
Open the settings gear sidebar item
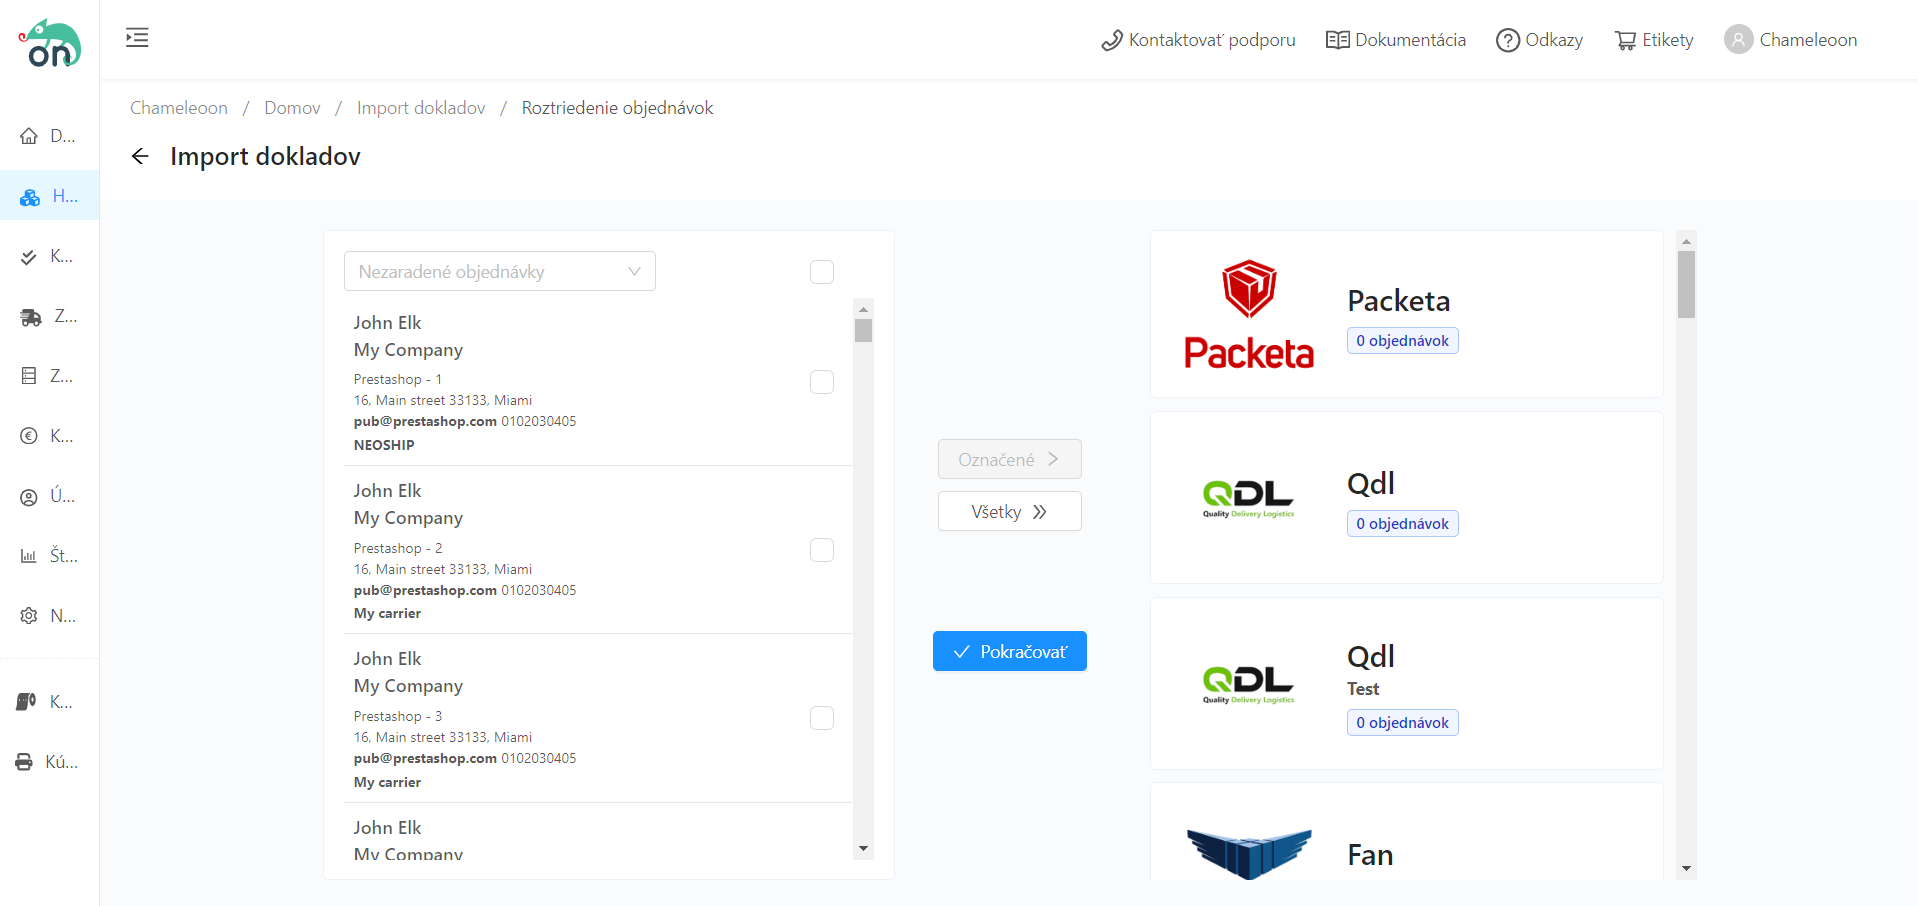(x=29, y=616)
